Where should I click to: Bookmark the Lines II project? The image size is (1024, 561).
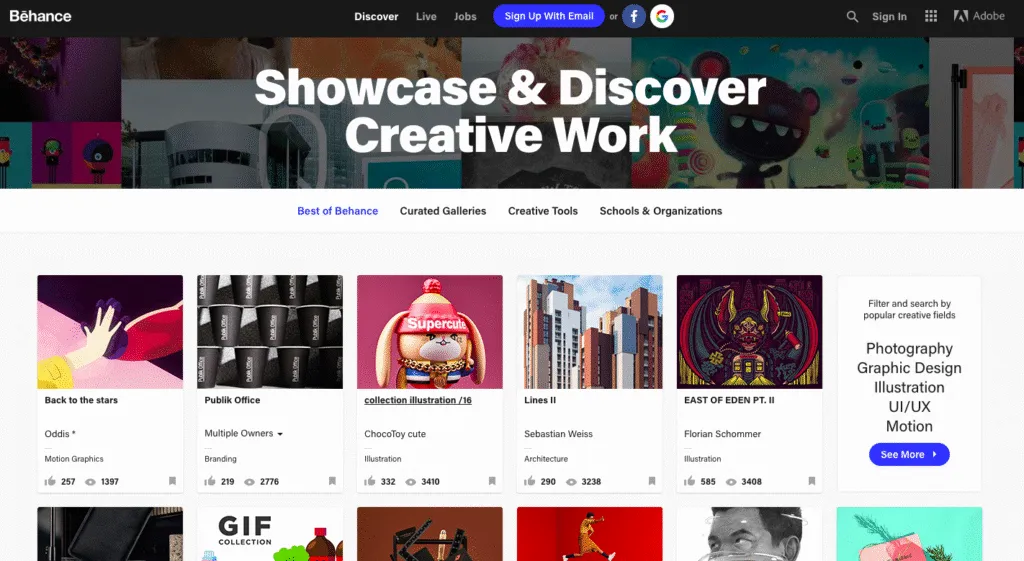click(652, 481)
